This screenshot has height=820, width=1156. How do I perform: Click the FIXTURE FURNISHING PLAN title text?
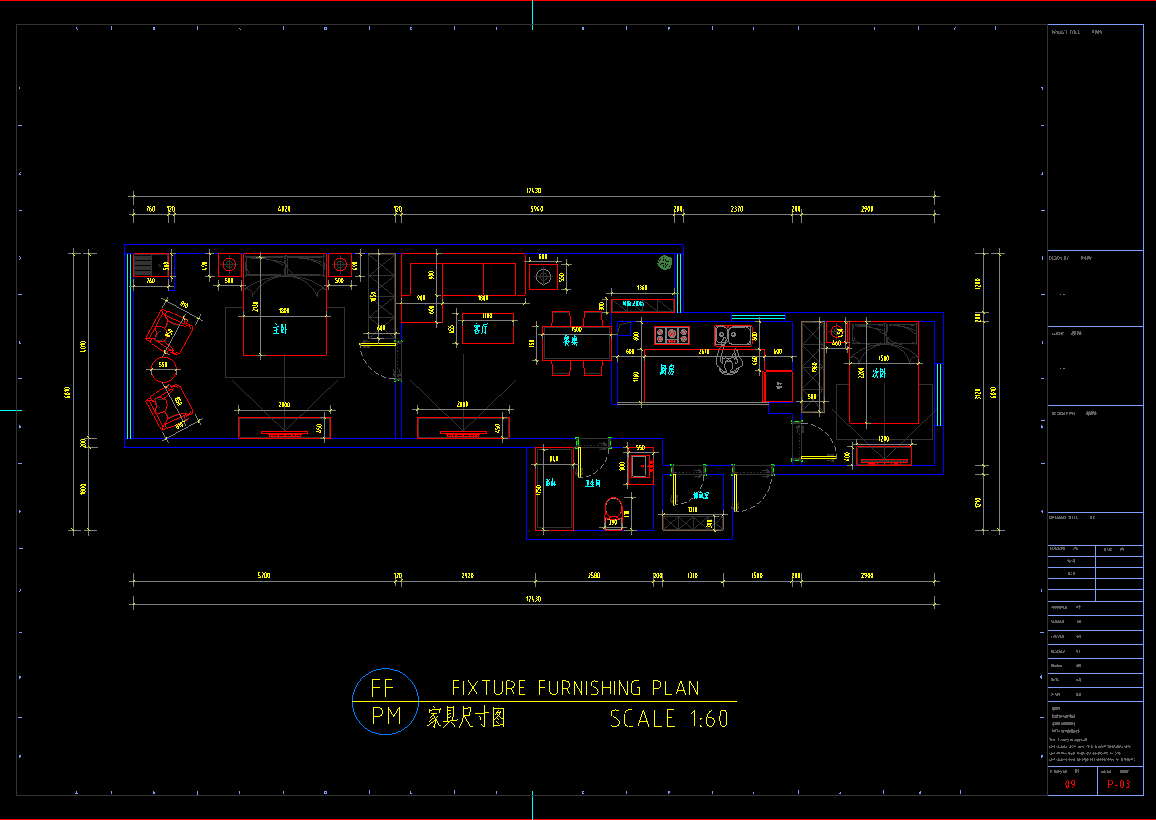pyautogui.click(x=575, y=688)
